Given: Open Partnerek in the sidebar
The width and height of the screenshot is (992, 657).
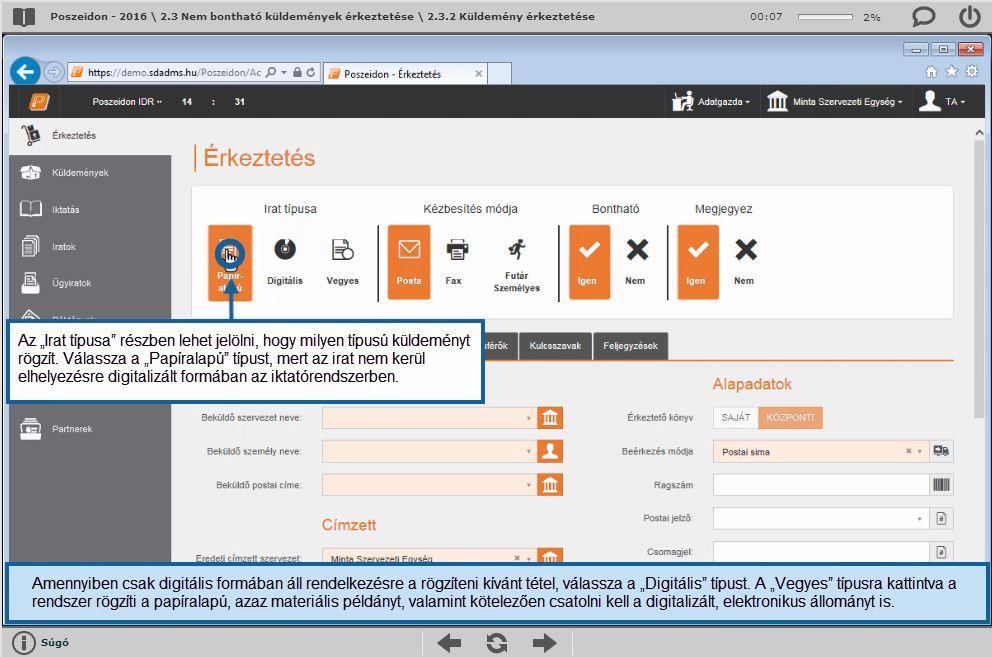Looking at the screenshot, I should [90, 429].
